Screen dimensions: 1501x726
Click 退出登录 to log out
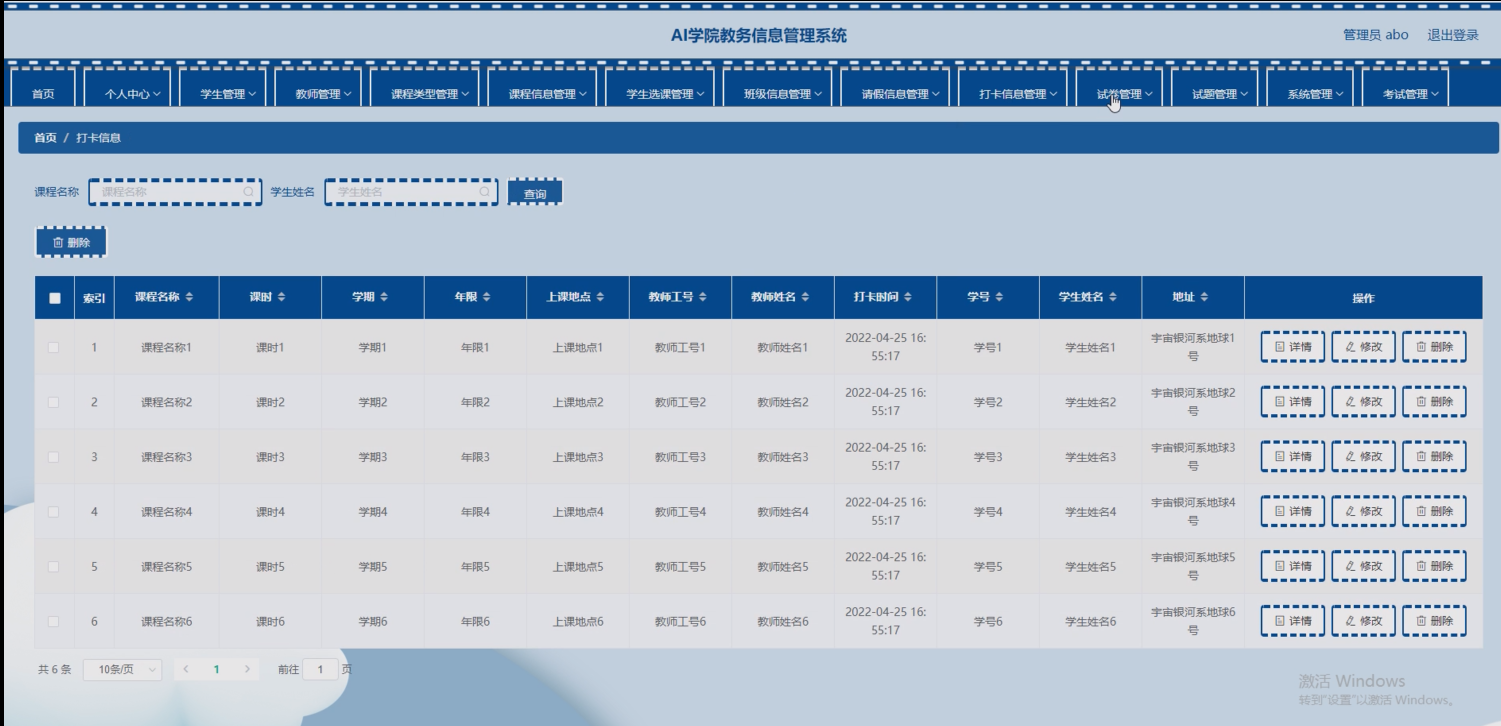point(1452,35)
